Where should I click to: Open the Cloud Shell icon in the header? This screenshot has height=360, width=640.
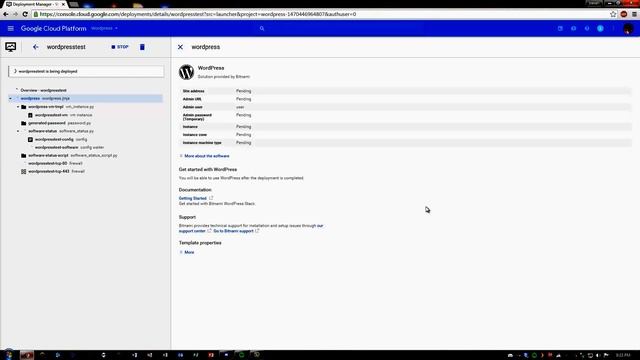coord(560,29)
